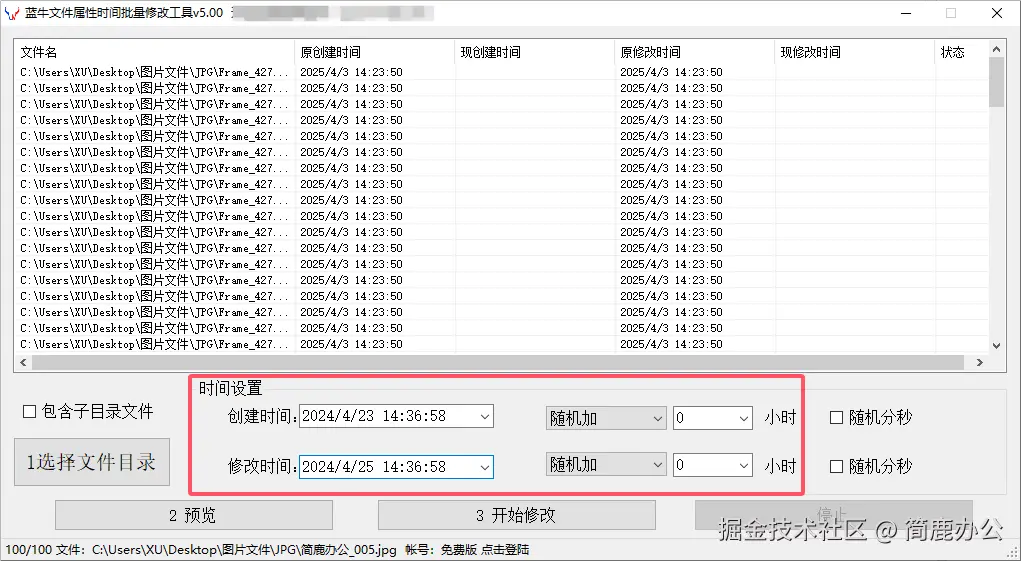Click the 原修改时间 column header
The image size is (1021, 561).
(x=695, y=53)
